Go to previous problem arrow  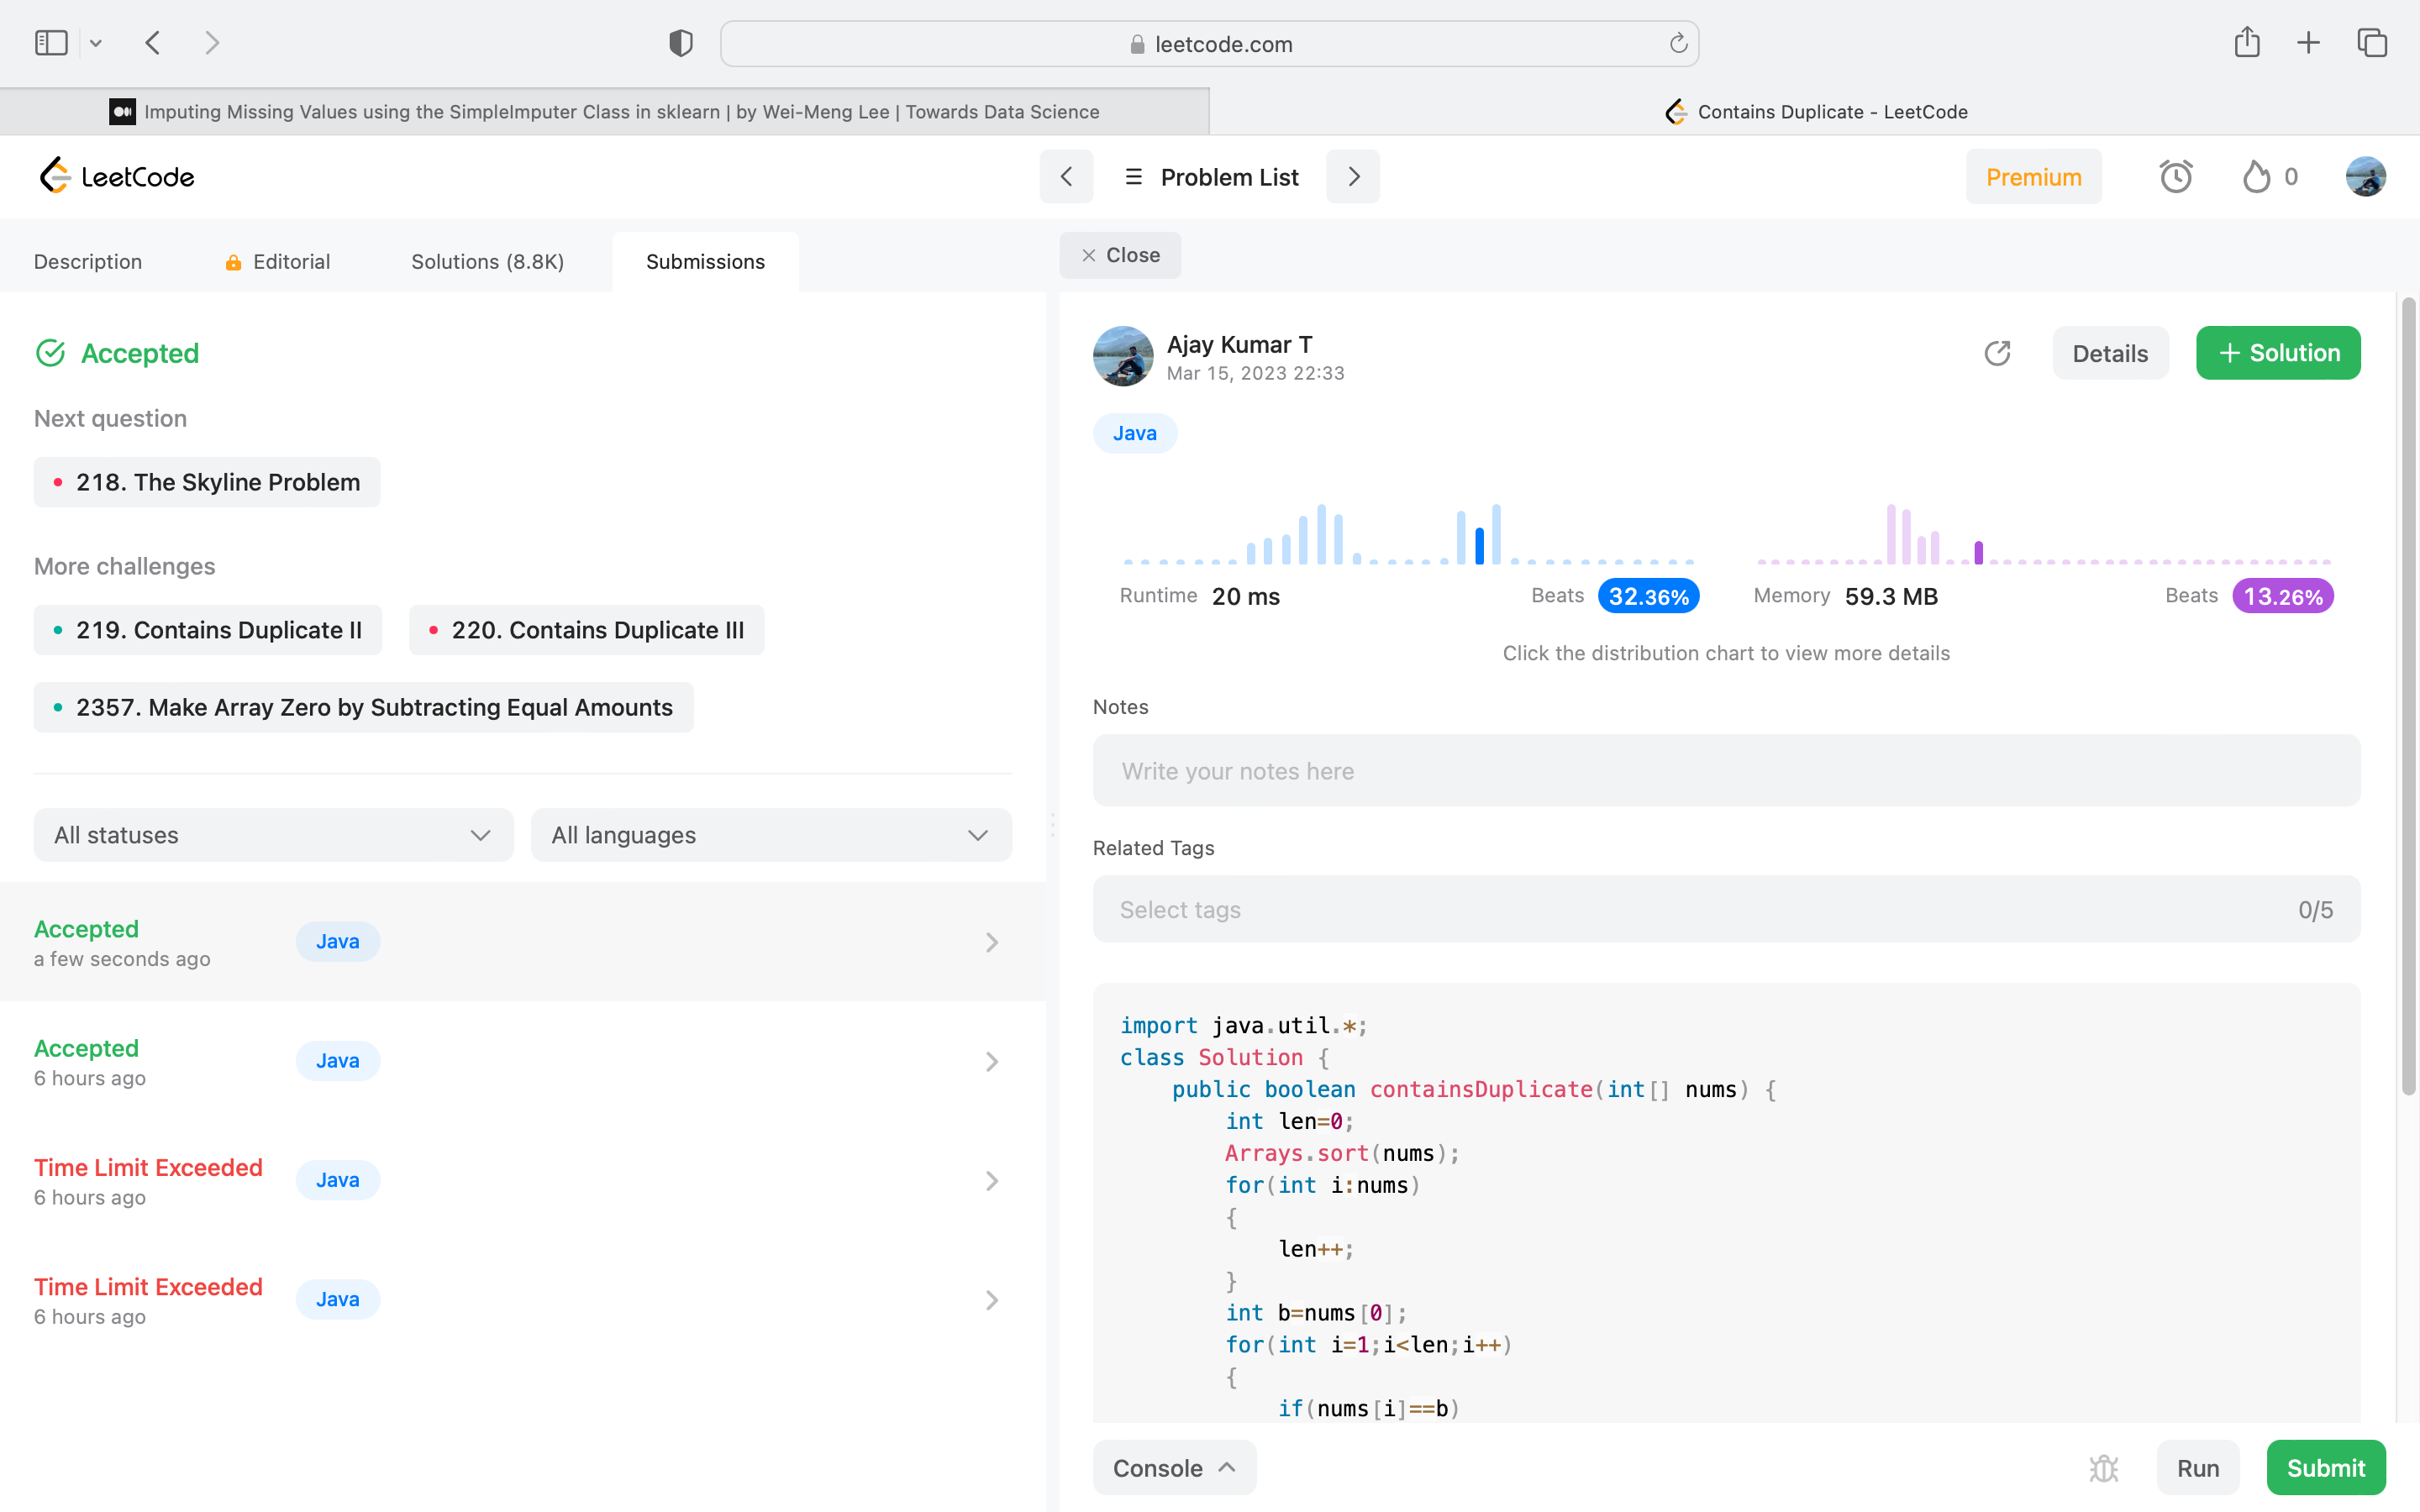(1066, 177)
